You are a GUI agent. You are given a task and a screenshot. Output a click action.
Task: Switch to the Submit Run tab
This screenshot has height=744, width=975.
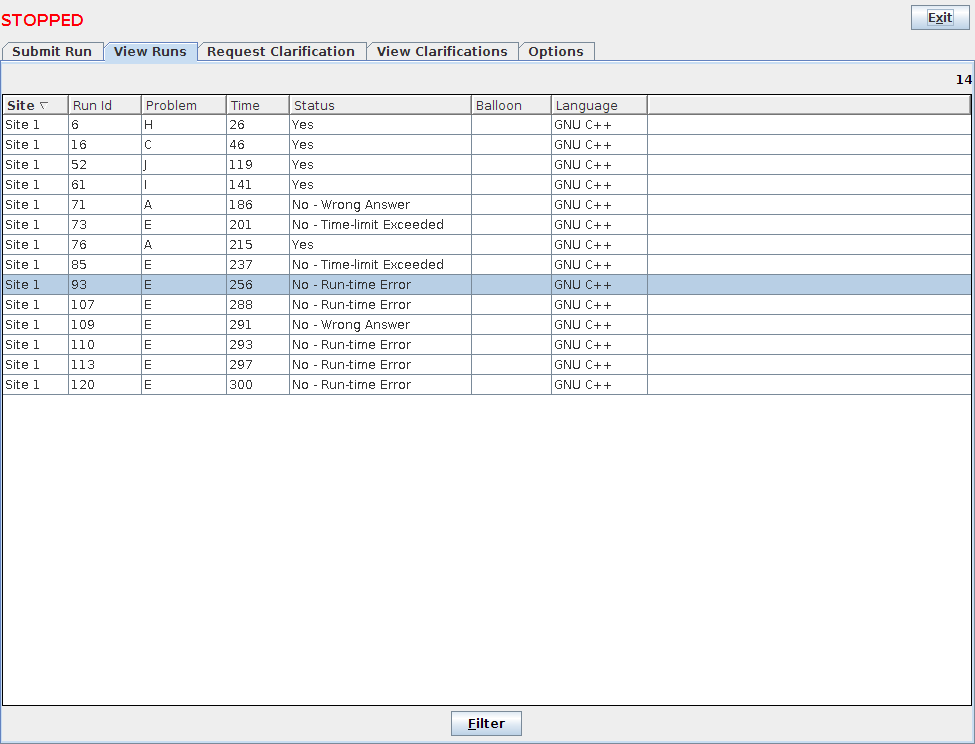coord(52,52)
